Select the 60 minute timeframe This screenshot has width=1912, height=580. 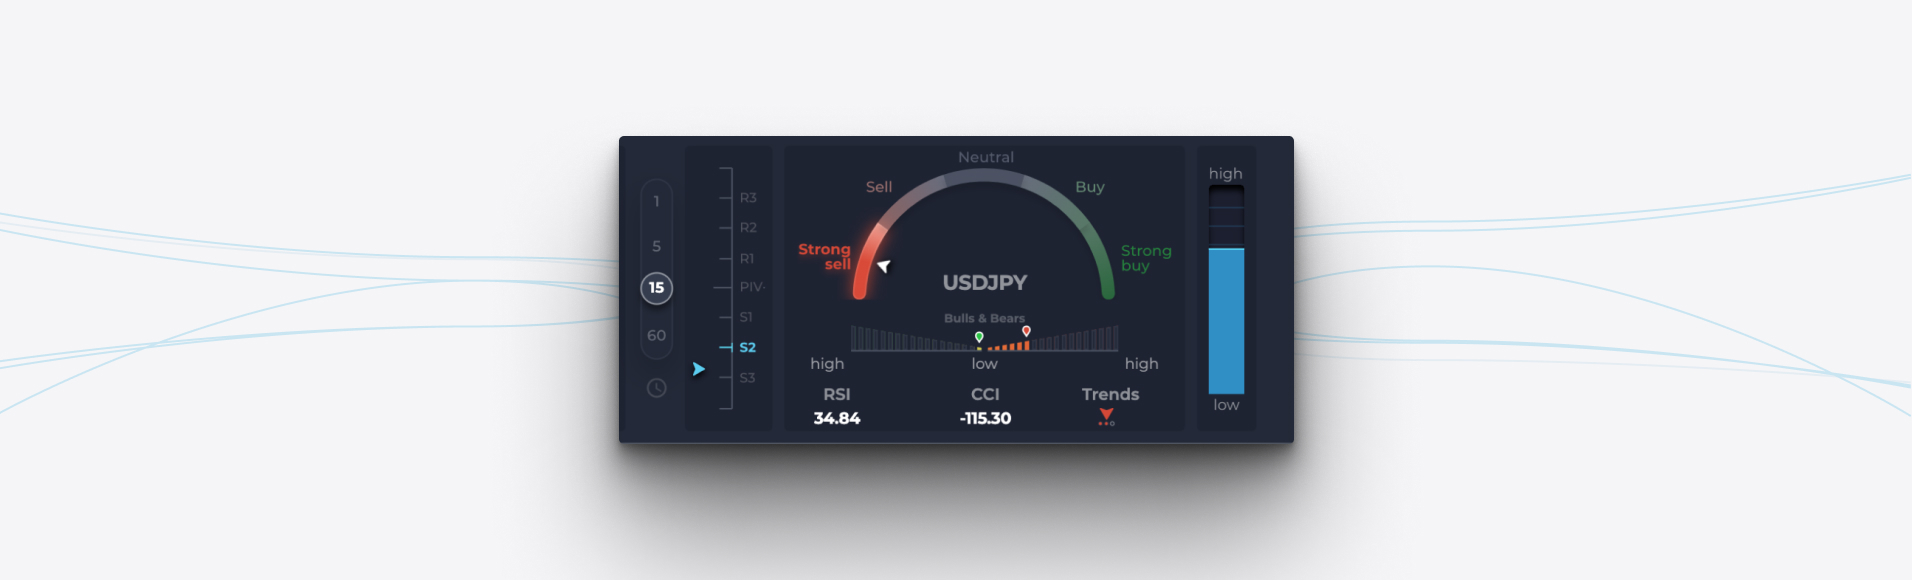point(656,335)
